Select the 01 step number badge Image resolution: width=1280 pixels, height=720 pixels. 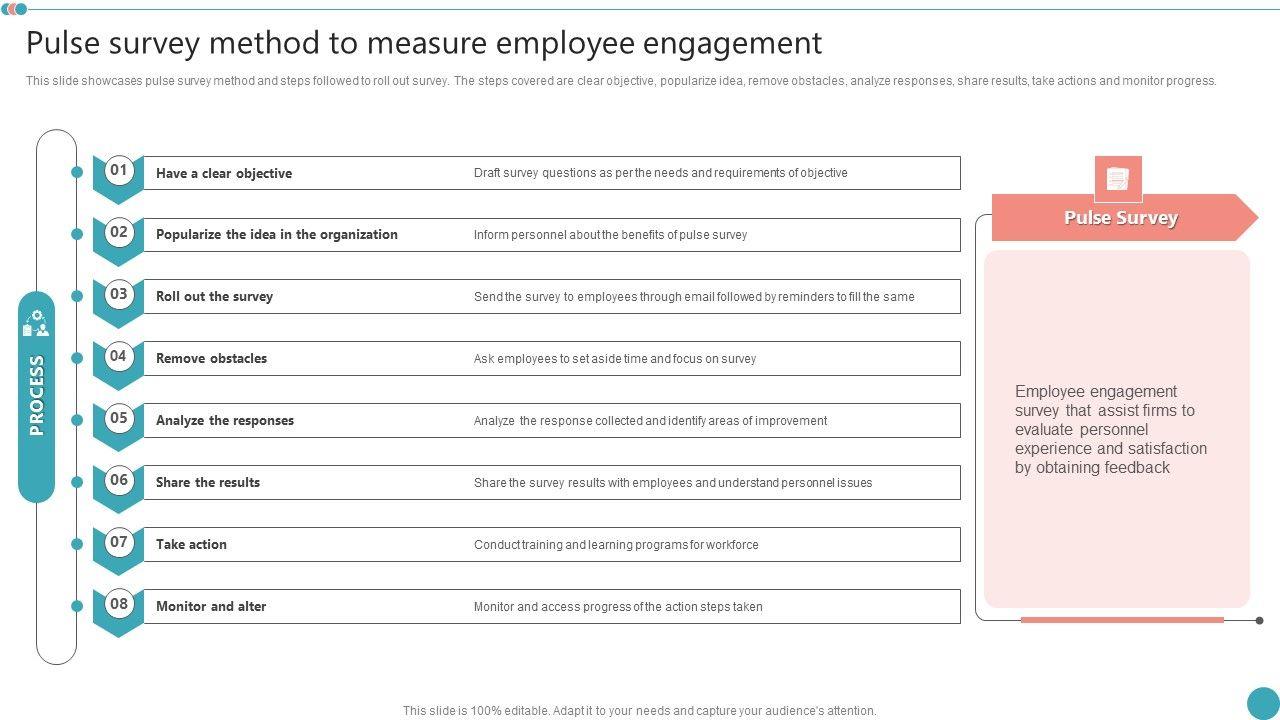119,170
